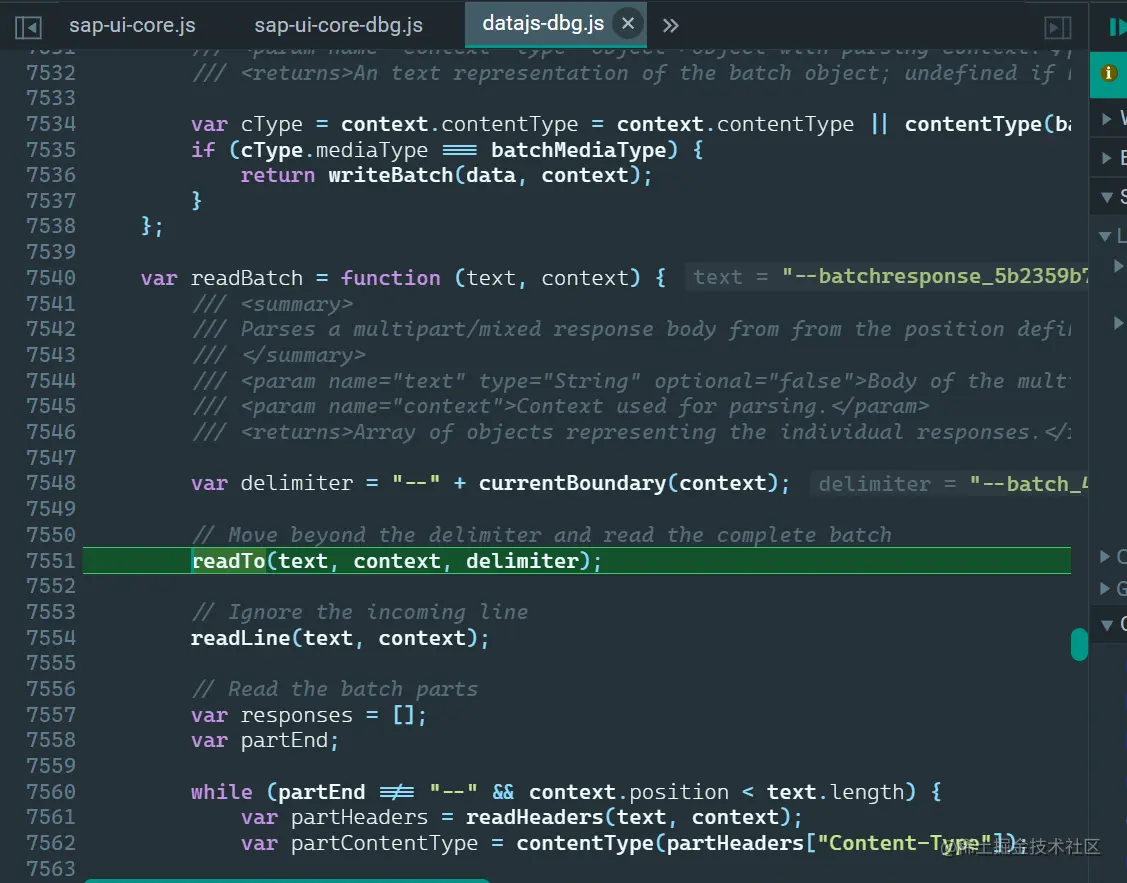Image resolution: width=1127 pixels, height=883 pixels.
Task: Set breakpoint on line number 7554
Action: tap(51, 637)
